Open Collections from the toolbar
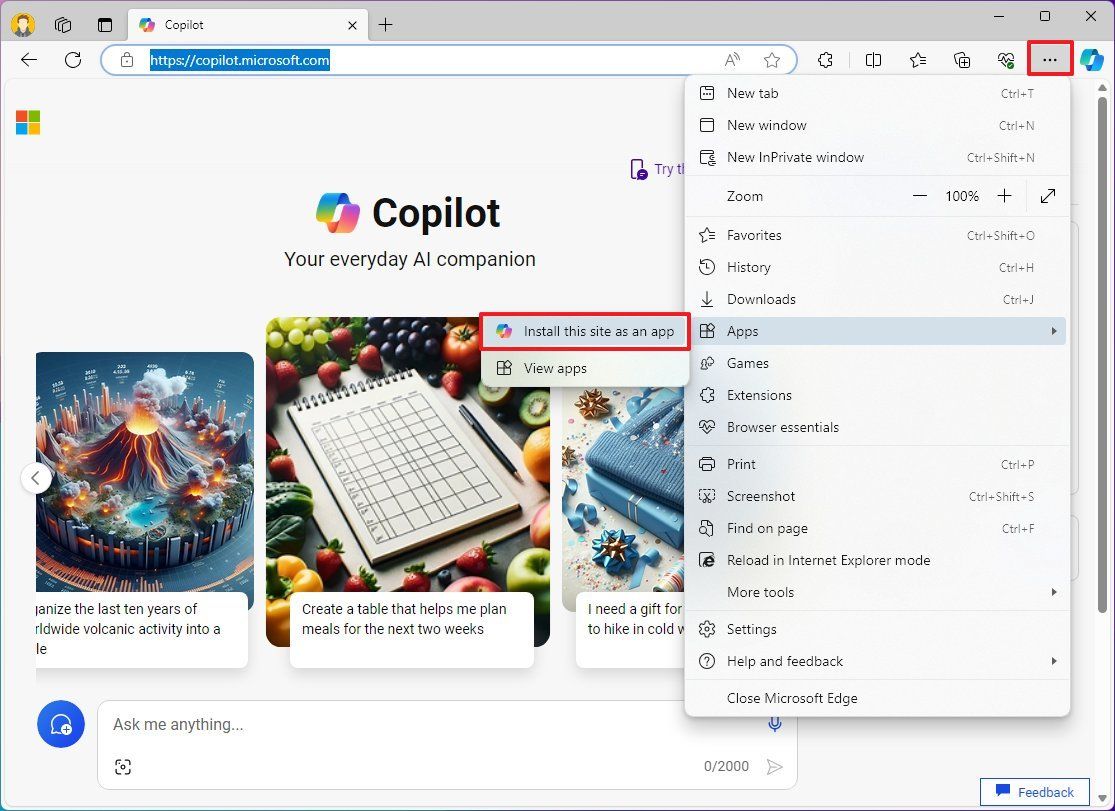The width and height of the screenshot is (1115, 811). tap(961, 60)
